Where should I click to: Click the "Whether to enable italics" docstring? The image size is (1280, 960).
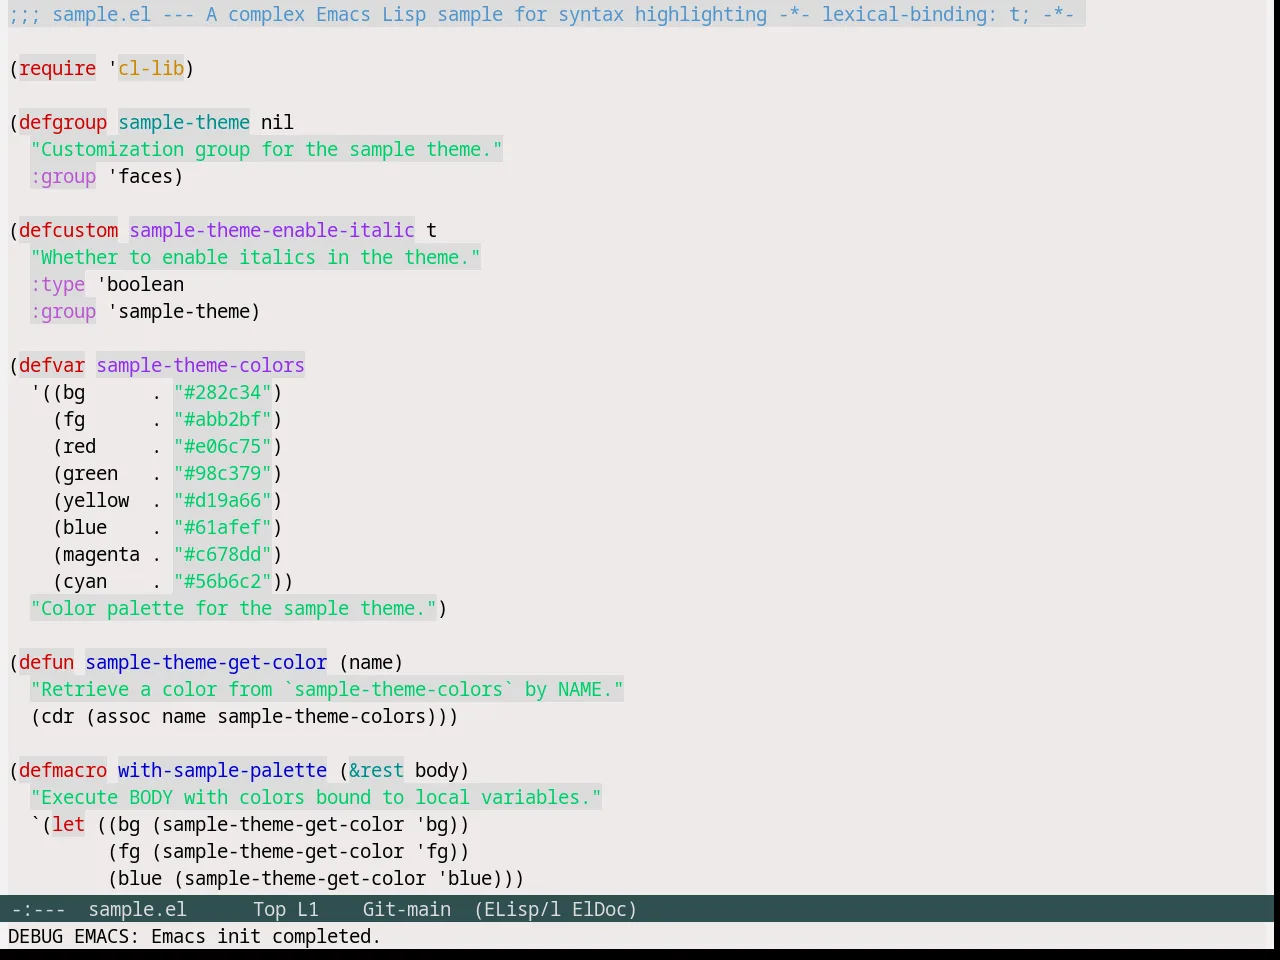255,257
